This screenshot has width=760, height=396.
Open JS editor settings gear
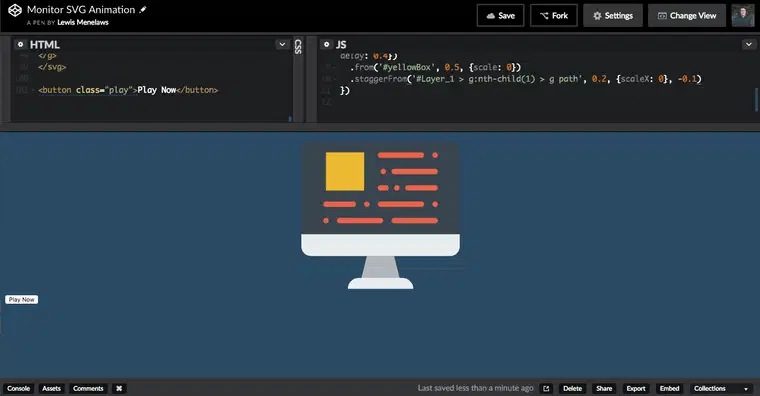(x=327, y=44)
